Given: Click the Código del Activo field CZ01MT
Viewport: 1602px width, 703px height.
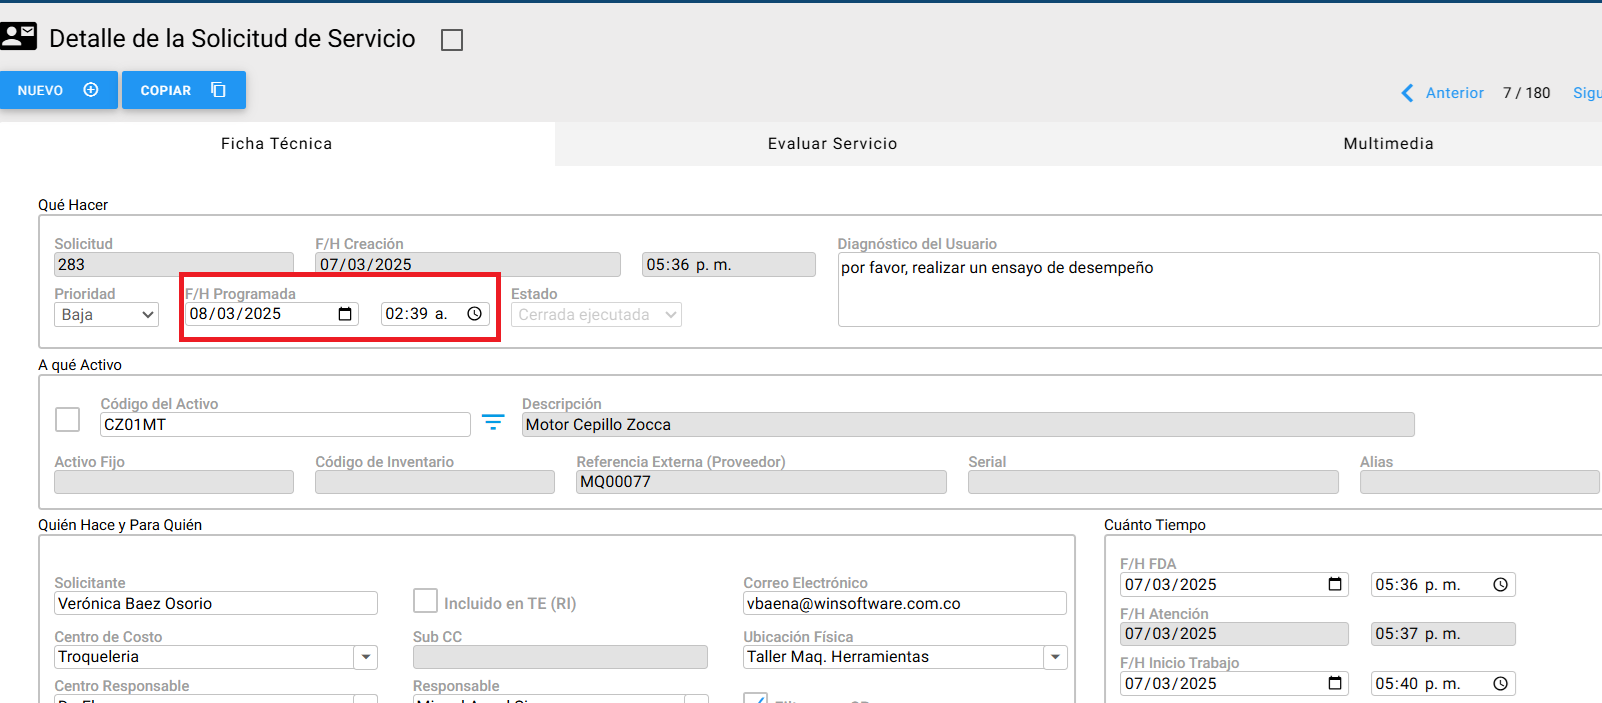Looking at the screenshot, I should [x=285, y=425].
